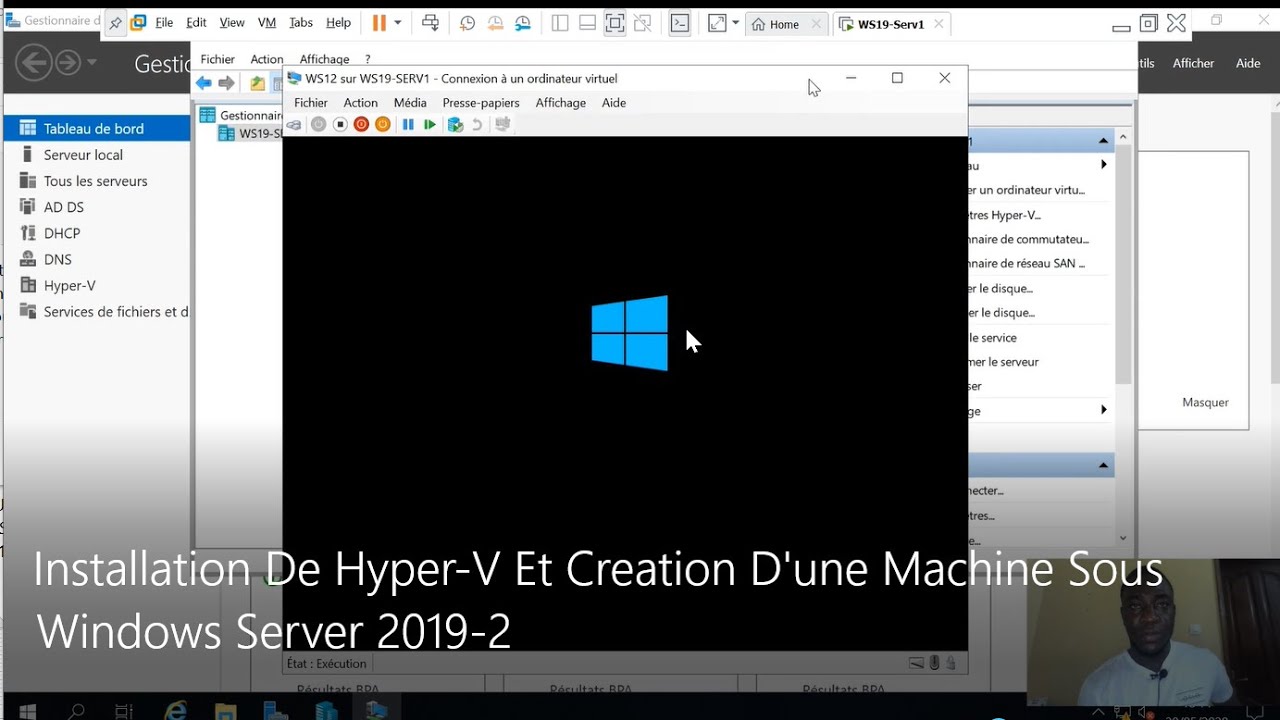
Task: Go forward in Hyper-V Manager toolbar
Action: pos(227,83)
